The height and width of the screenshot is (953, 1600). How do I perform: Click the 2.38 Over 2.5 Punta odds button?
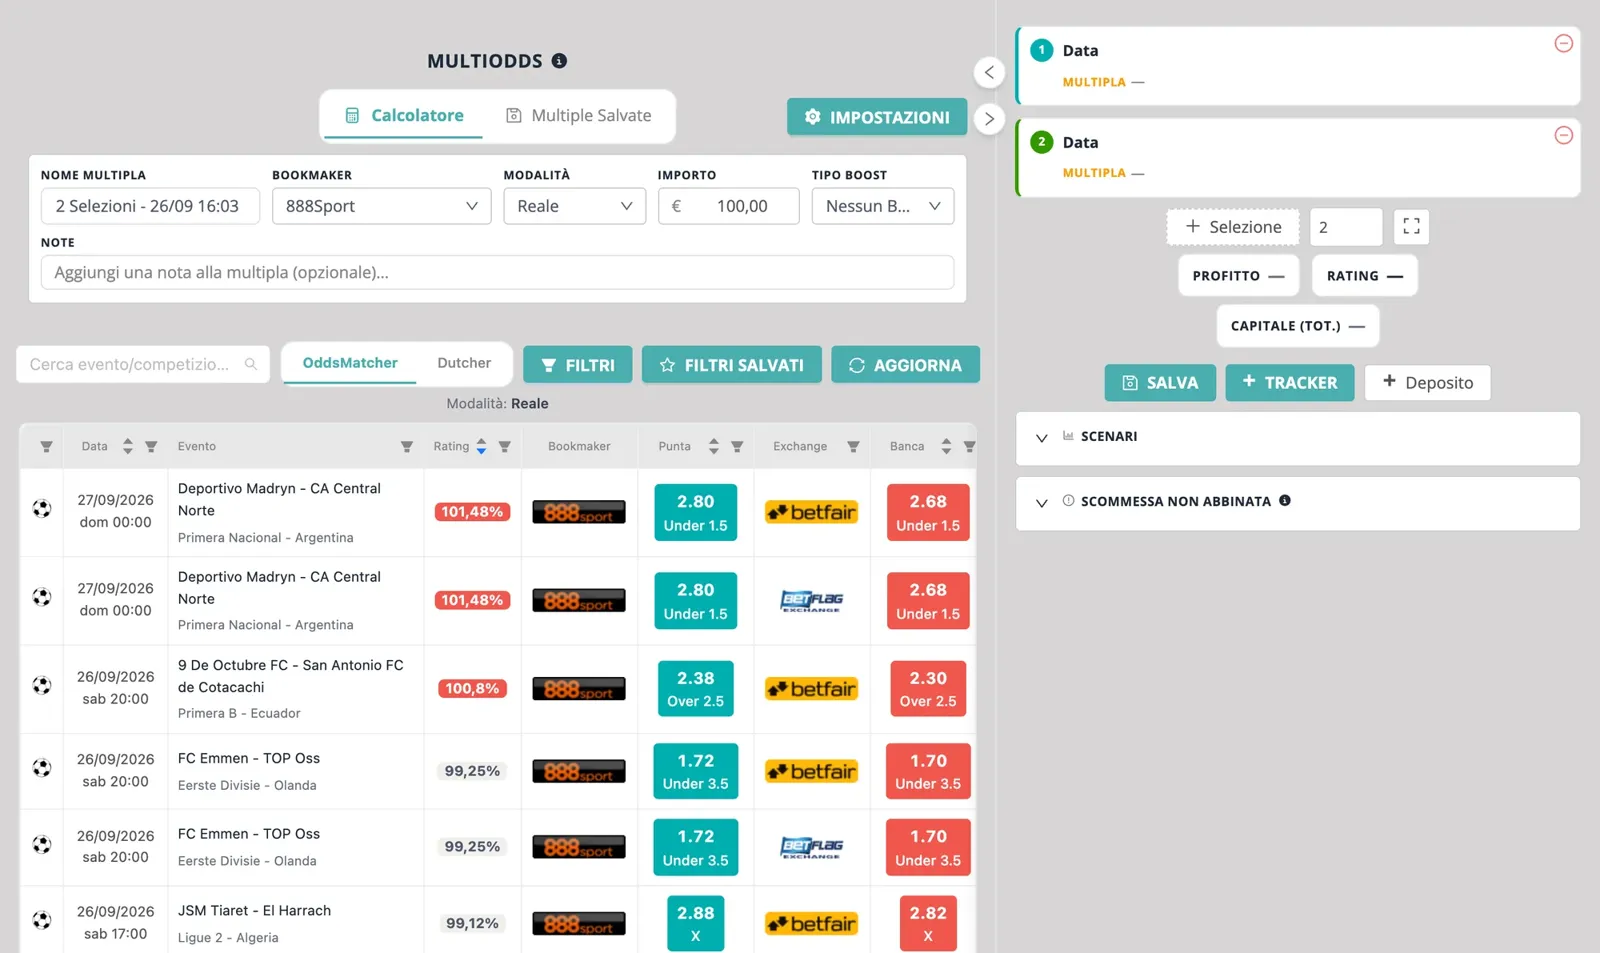pos(696,688)
